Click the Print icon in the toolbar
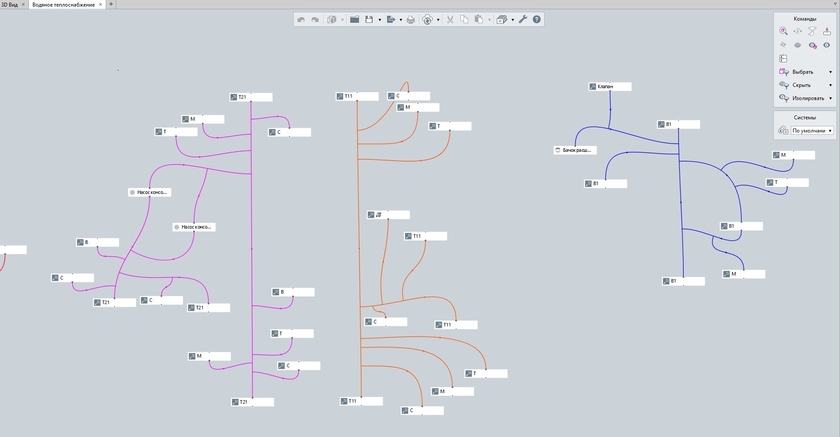 [410, 19]
